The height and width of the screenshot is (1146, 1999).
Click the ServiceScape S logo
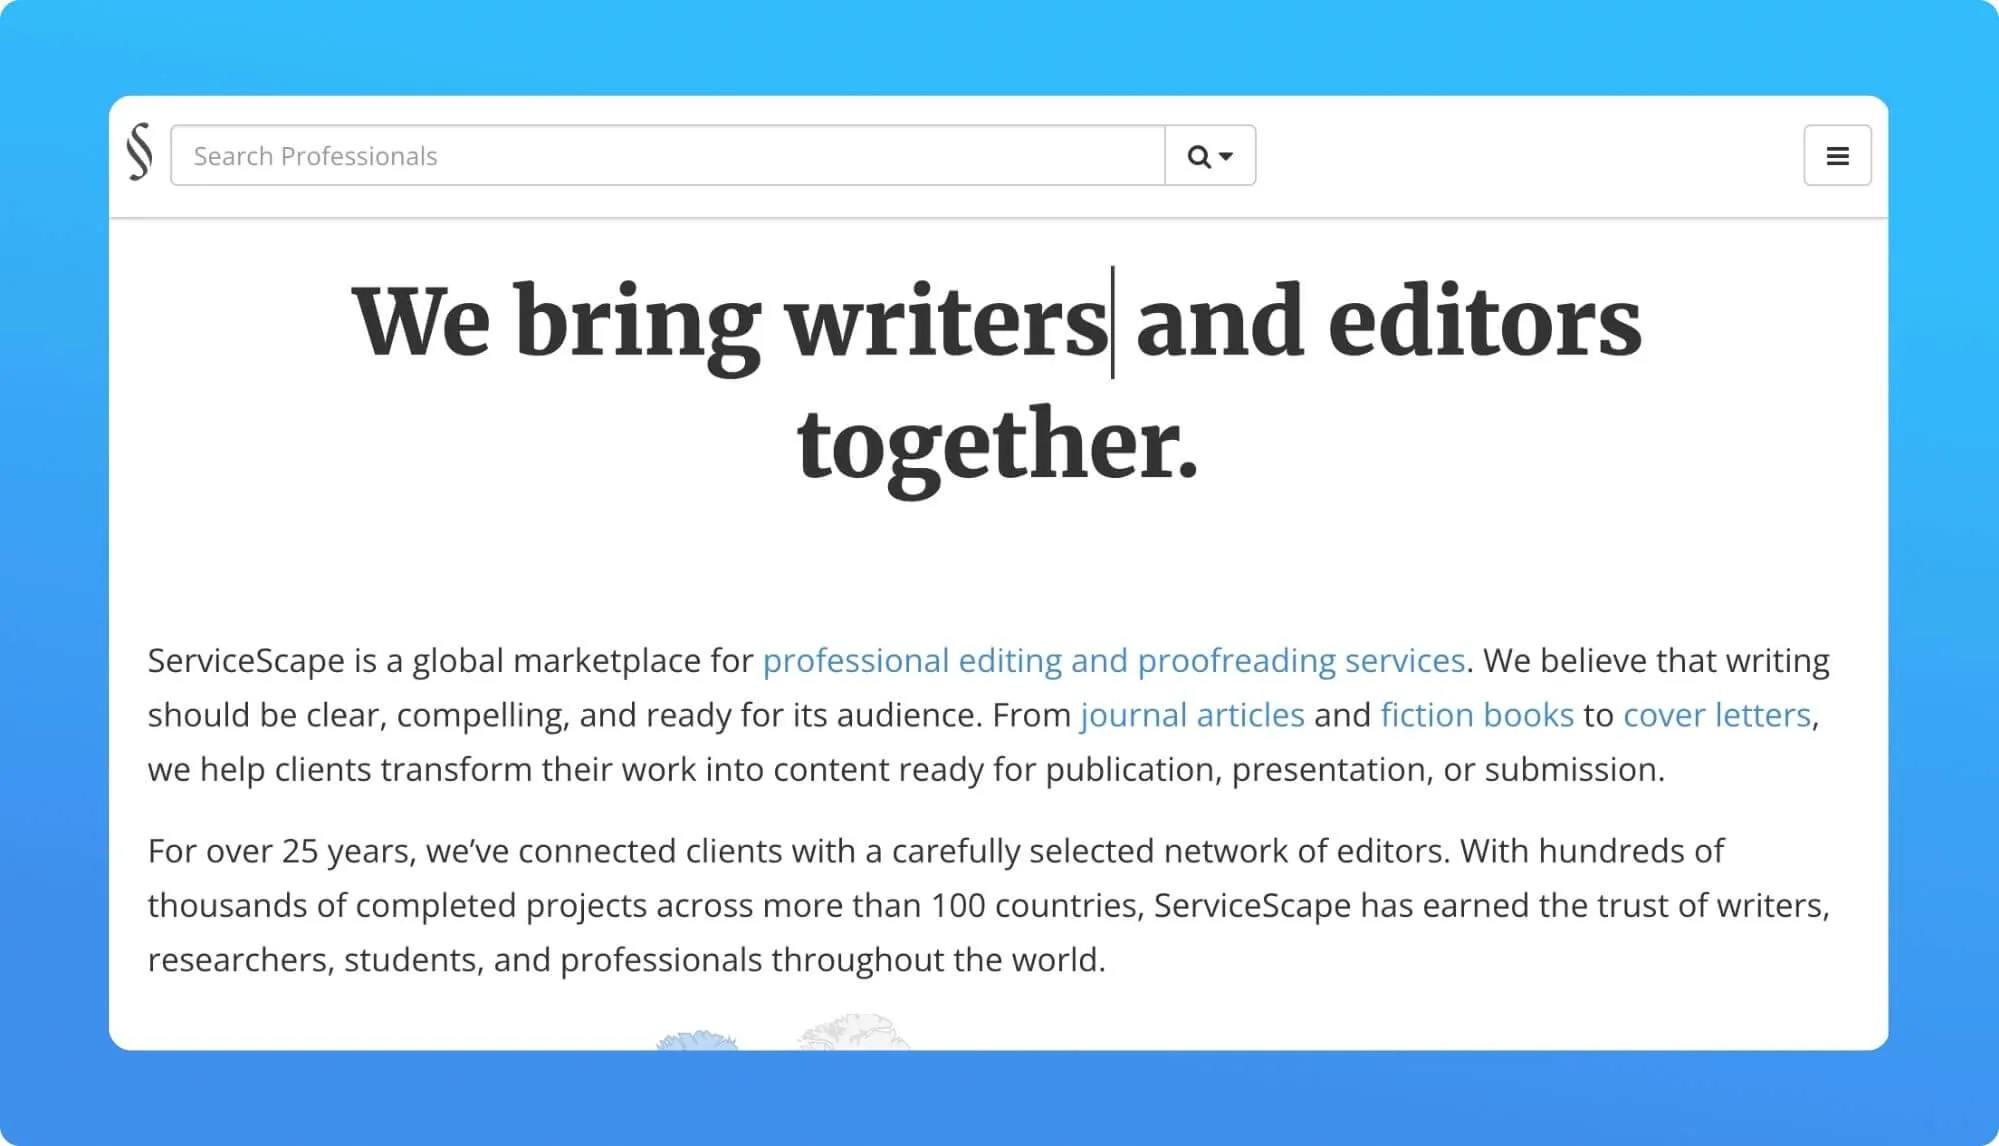click(x=140, y=152)
